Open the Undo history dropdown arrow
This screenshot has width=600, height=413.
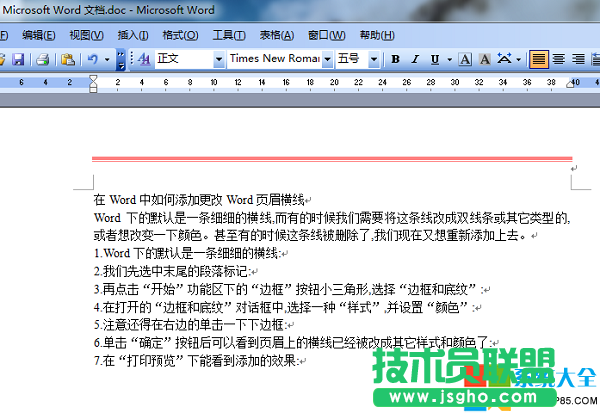[x=107, y=60]
